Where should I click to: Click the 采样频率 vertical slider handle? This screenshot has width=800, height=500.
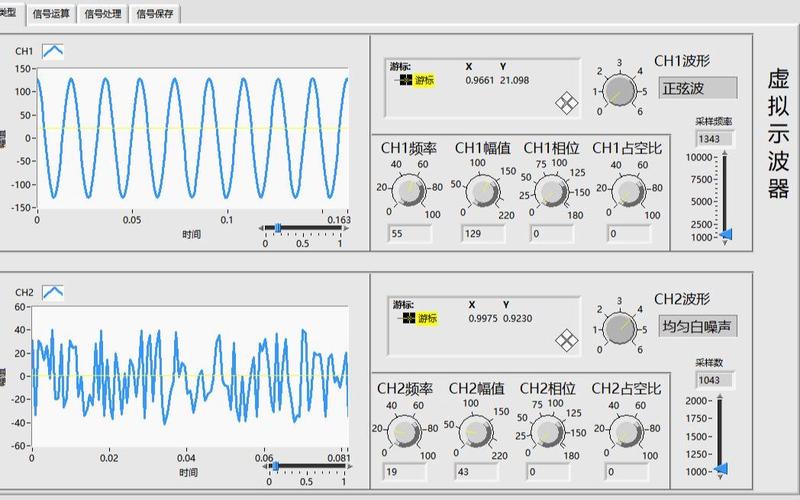click(x=726, y=234)
